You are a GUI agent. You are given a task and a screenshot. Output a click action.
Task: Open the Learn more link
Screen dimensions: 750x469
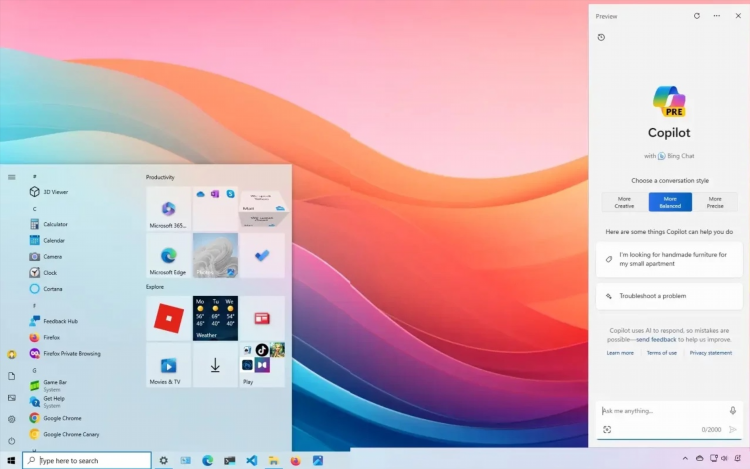click(x=620, y=353)
